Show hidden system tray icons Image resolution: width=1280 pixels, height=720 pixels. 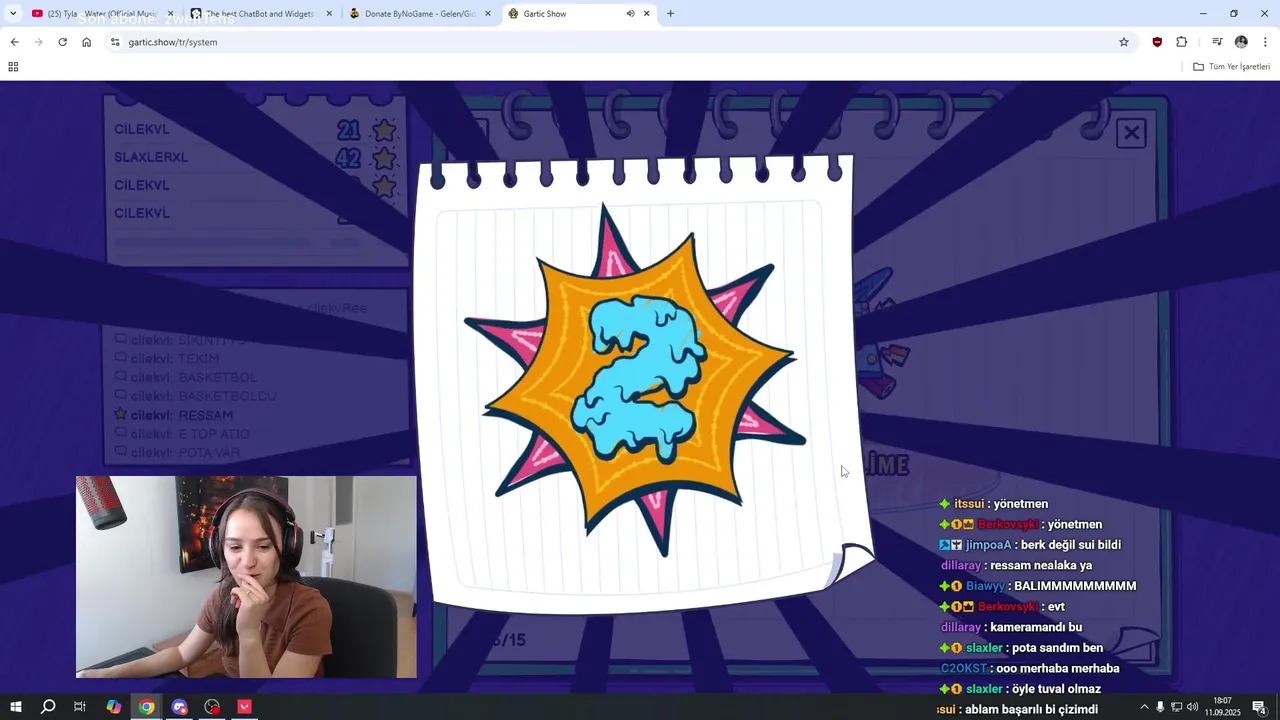(1144, 707)
